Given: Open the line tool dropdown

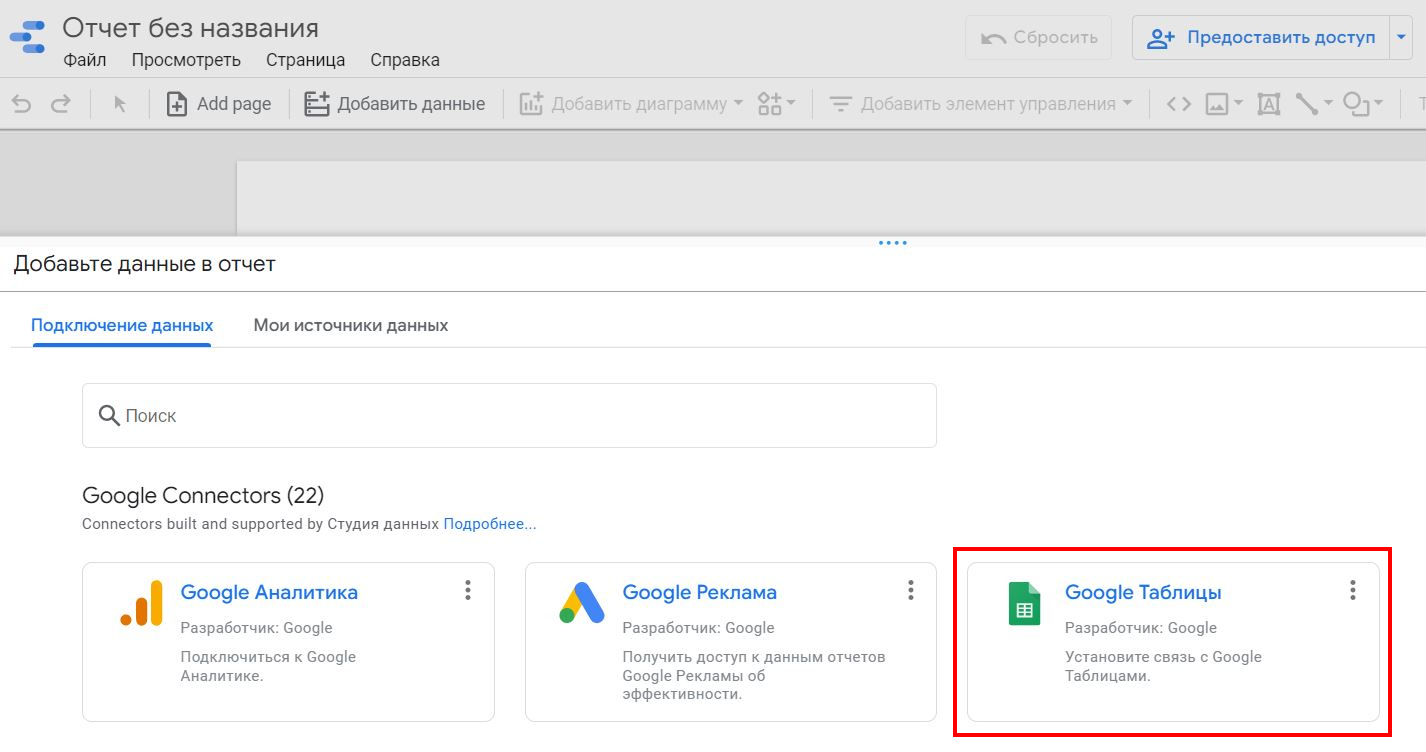Looking at the screenshot, I should (x=1314, y=104).
